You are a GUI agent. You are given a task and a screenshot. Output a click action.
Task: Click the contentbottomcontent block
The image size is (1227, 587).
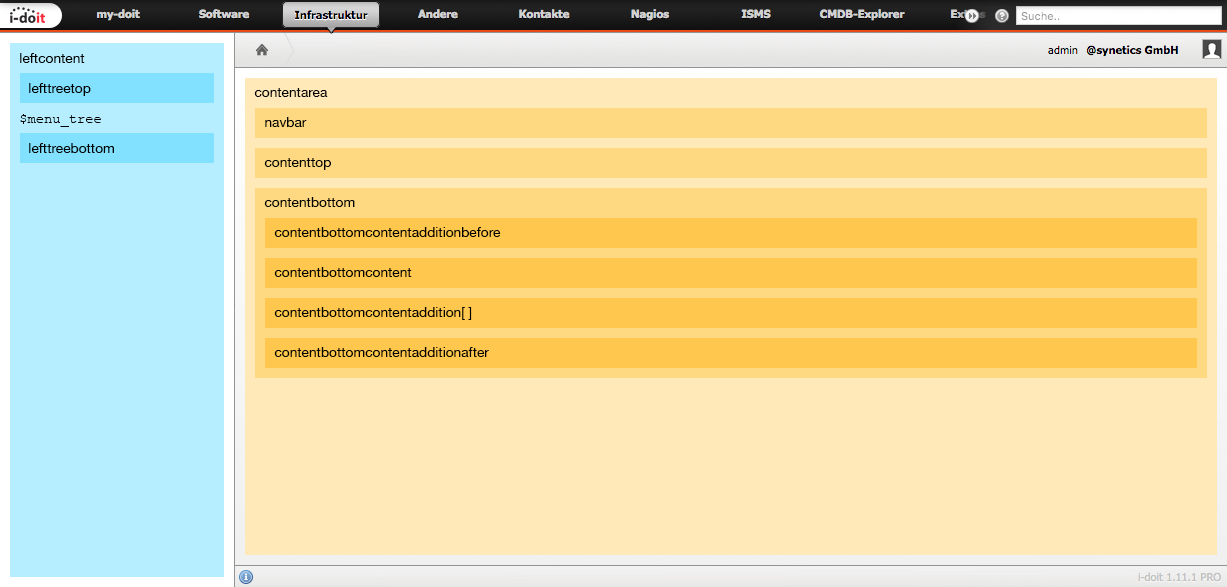pos(730,273)
